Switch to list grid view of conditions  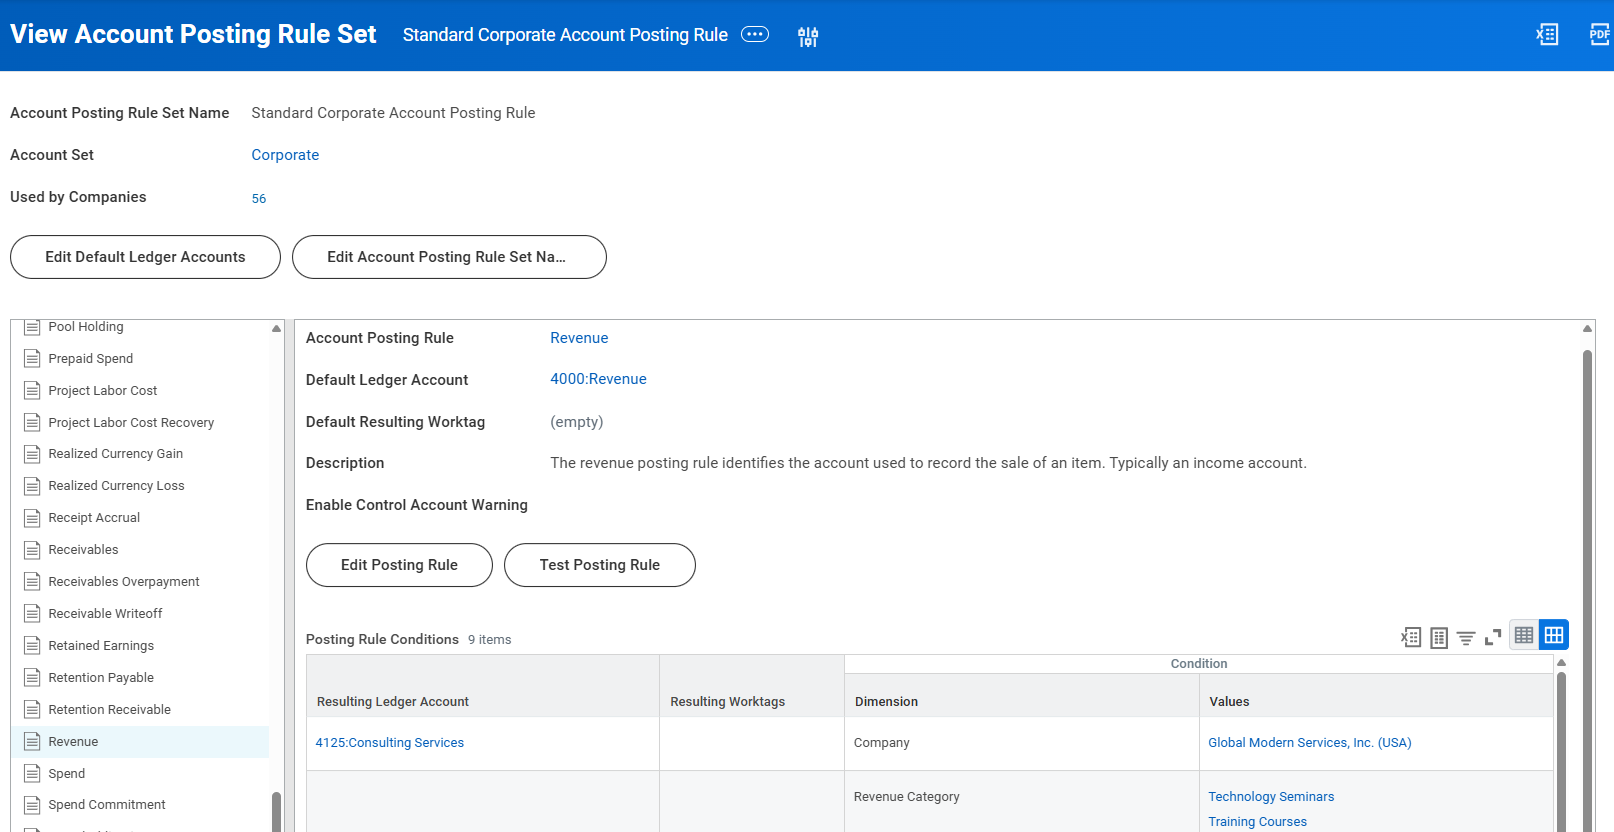click(x=1524, y=635)
